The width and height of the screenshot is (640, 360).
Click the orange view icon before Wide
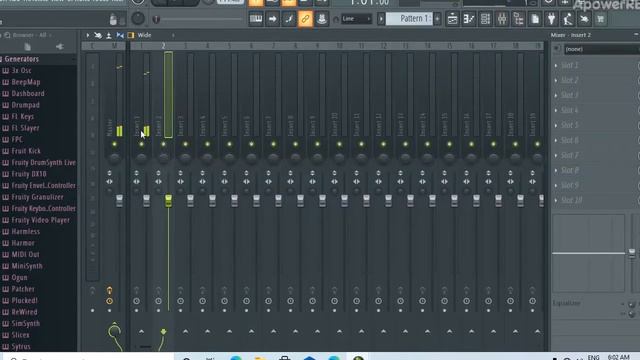tap(131, 36)
